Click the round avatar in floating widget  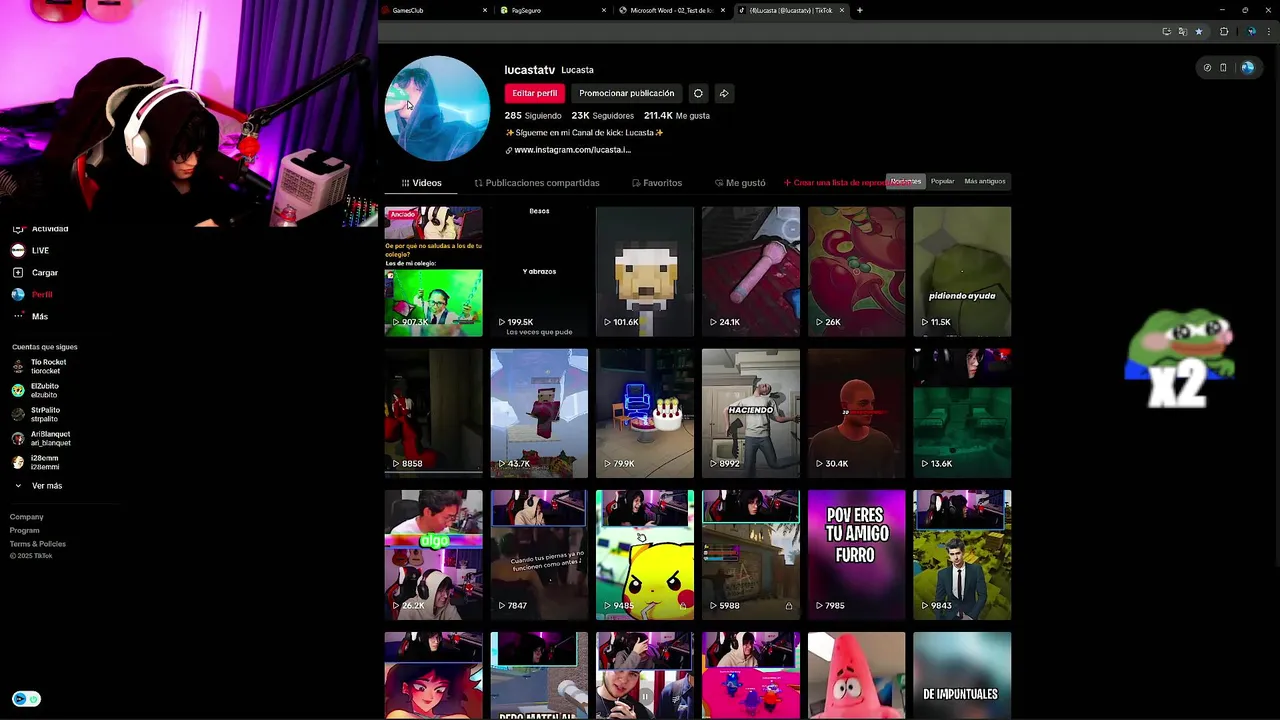(x=1247, y=68)
